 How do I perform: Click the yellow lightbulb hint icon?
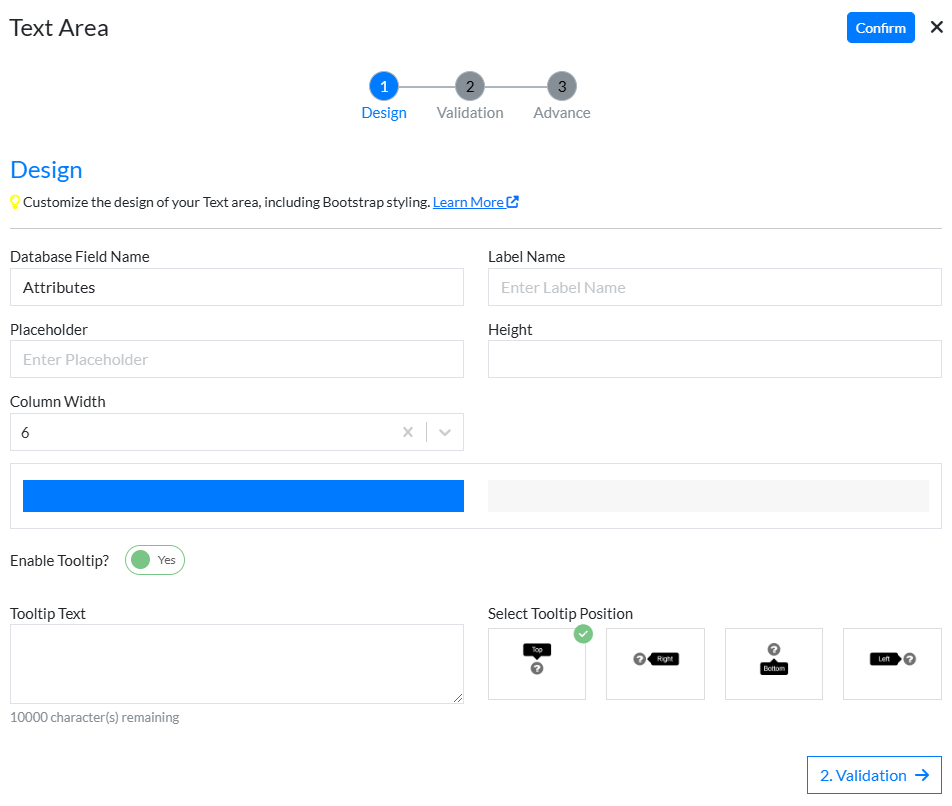click(x=15, y=202)
